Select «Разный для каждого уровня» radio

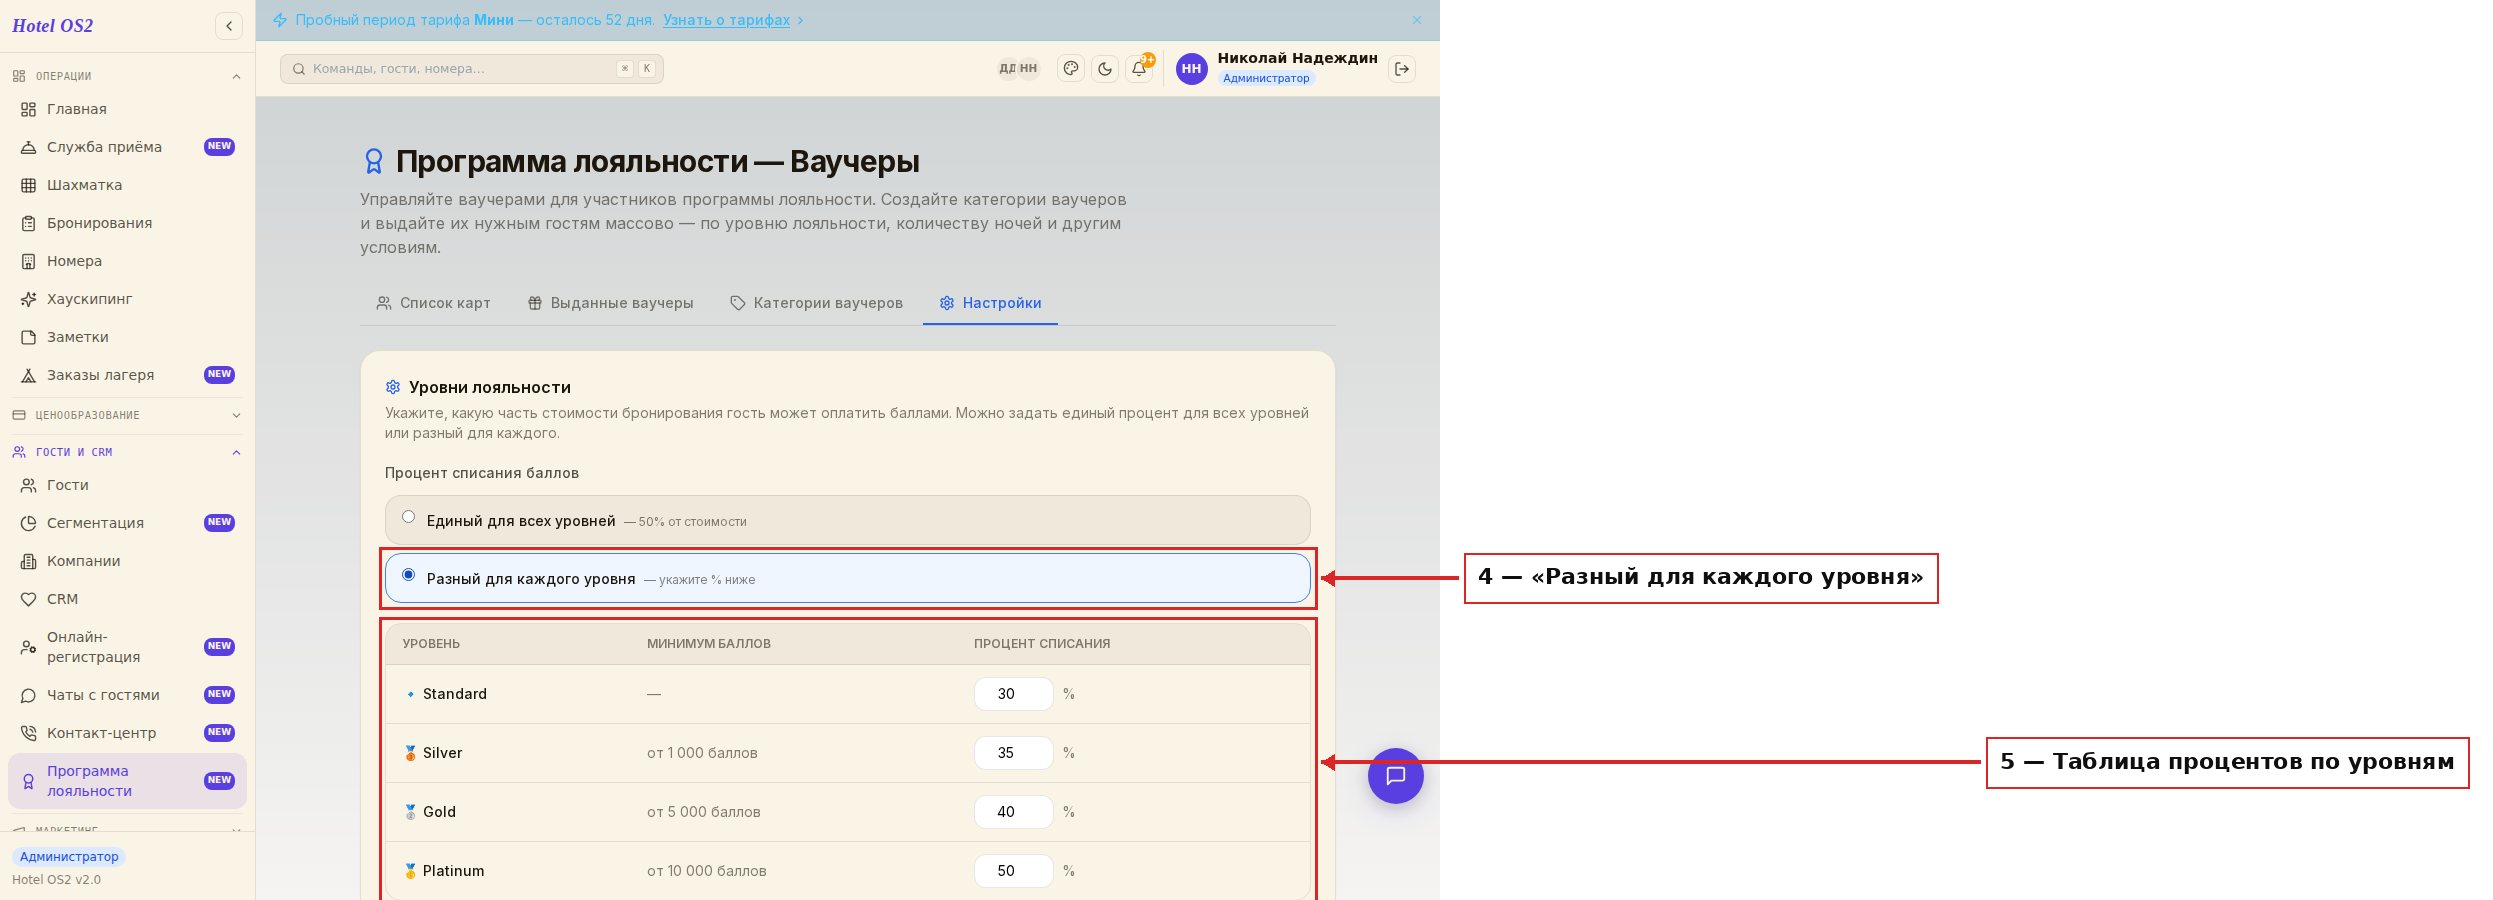click(x=409, y=575)
